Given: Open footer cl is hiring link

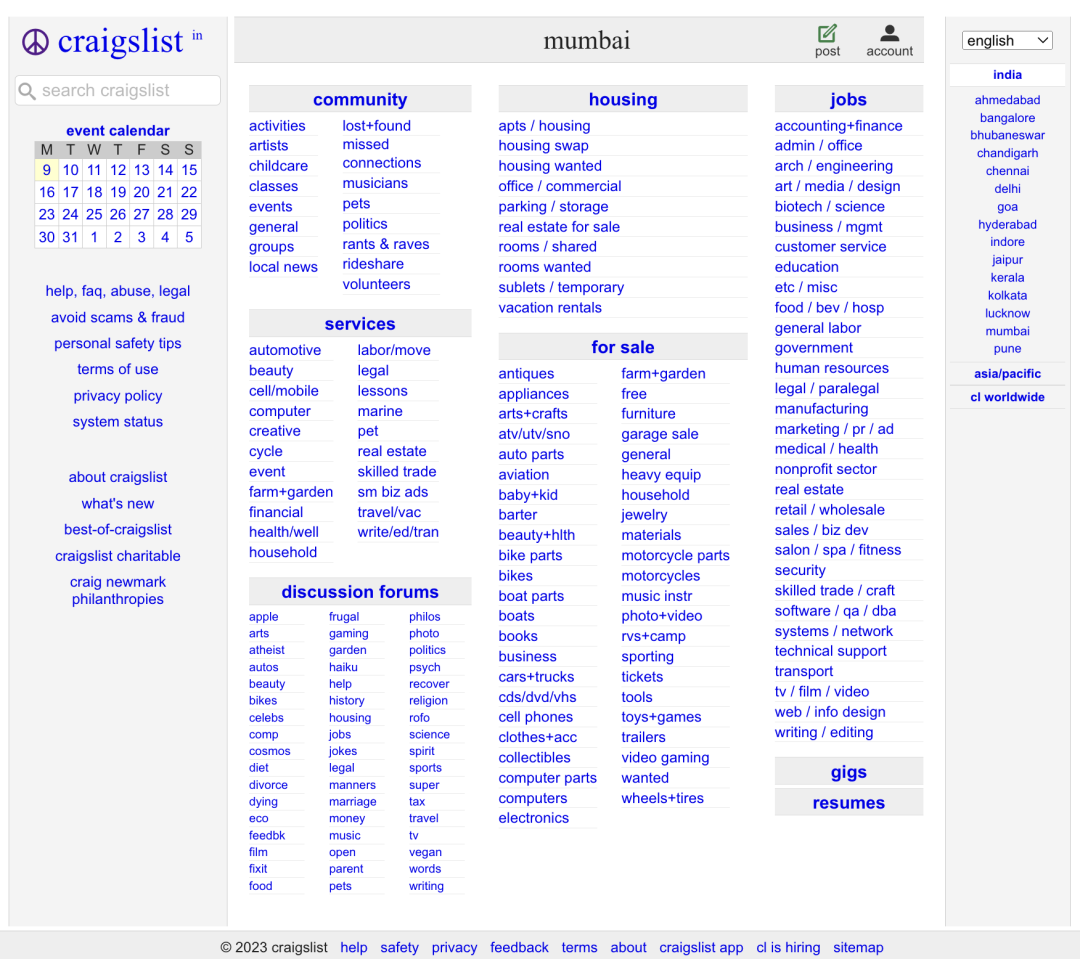Looking at the screenshot, I should pos(788,948).
